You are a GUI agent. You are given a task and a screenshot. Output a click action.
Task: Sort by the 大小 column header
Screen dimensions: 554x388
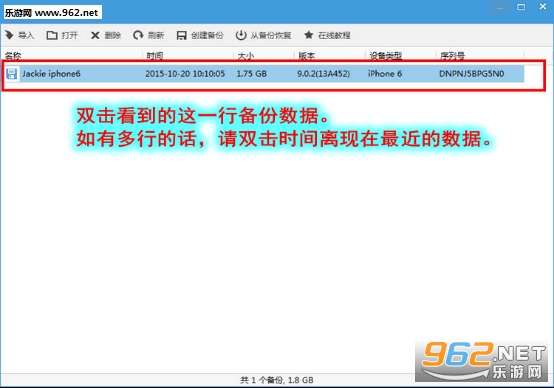pos(246,55)
